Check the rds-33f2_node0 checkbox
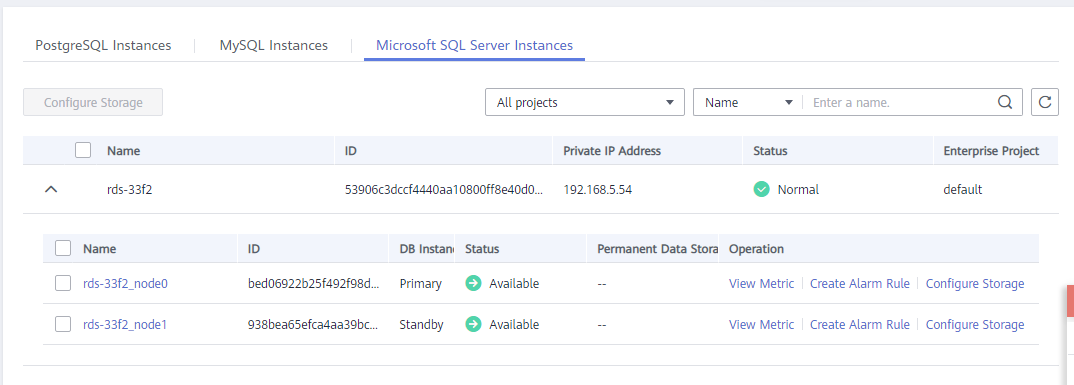Image resolution: width=1074 pixels, height=385 pixels. [x=63, y=283]
